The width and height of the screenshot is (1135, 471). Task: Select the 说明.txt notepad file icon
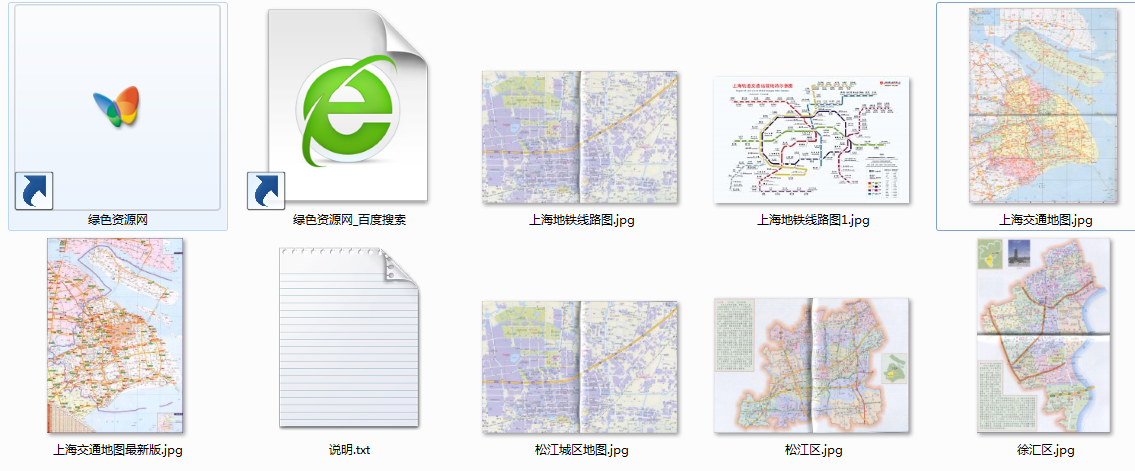(x=348, y=337)
